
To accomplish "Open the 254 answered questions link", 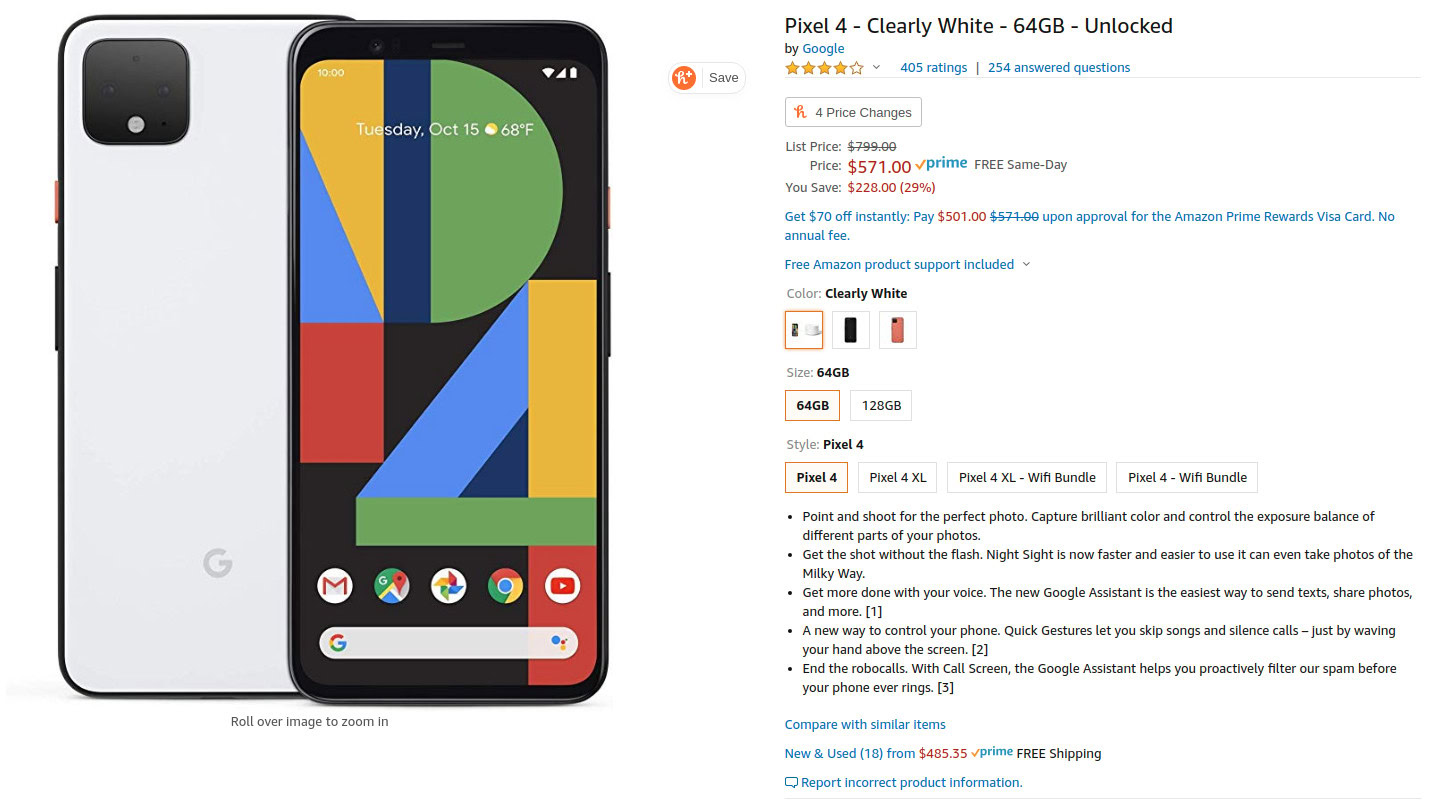I will (x=1059, y=68).
